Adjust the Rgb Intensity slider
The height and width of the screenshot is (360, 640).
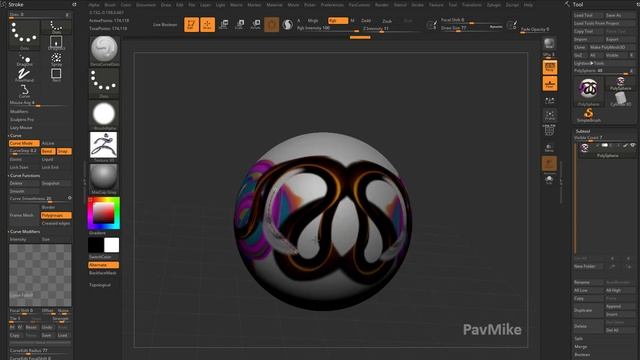click(328, 29)
